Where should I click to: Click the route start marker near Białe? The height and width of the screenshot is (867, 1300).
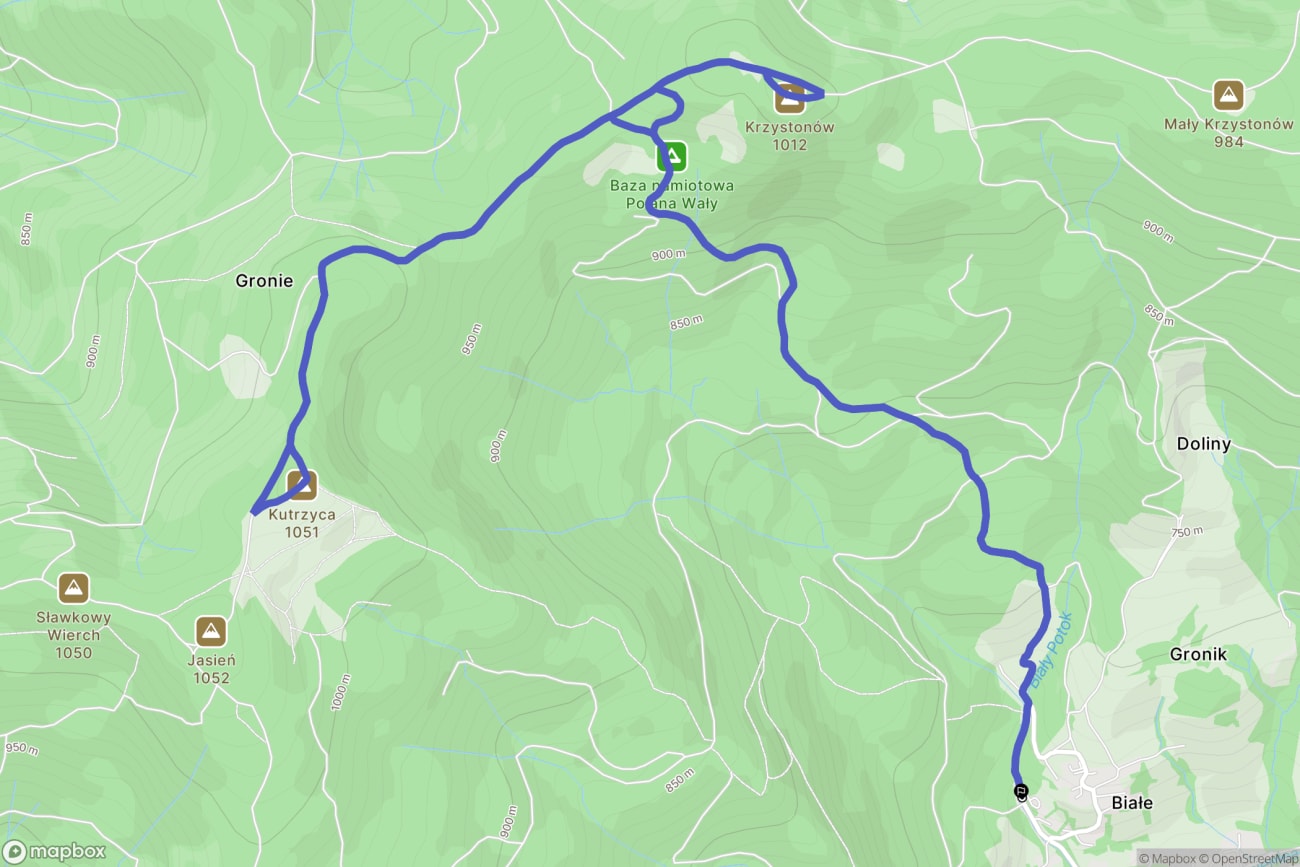pos(1021,793)
